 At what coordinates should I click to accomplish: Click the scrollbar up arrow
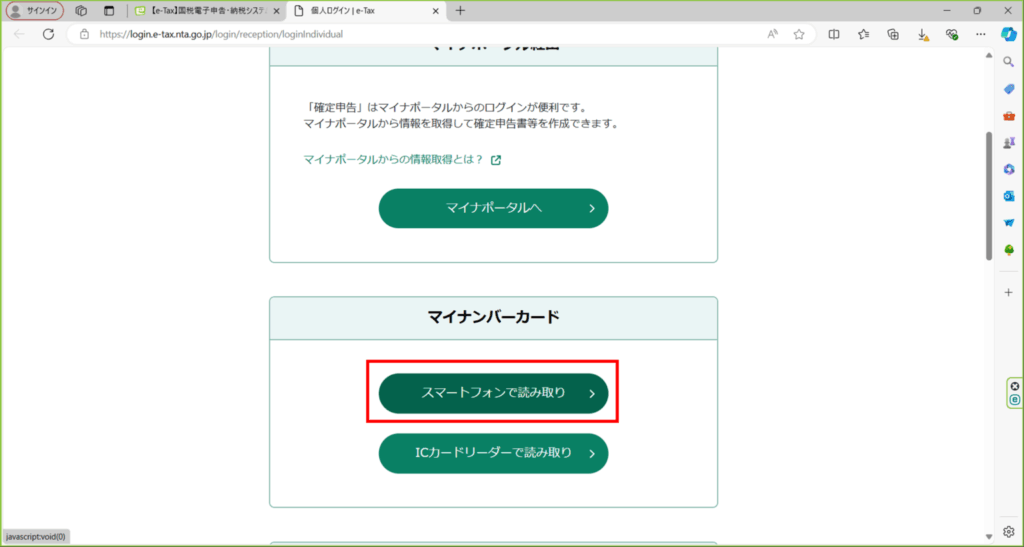989,55
